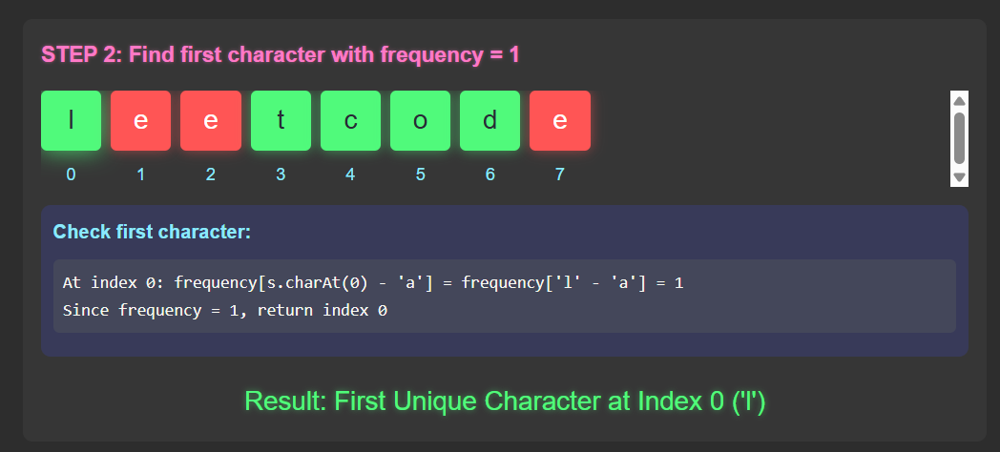Select the green 'd' character tile
The height and width of the screenshot is (452, 1000).
click(490, 121)
